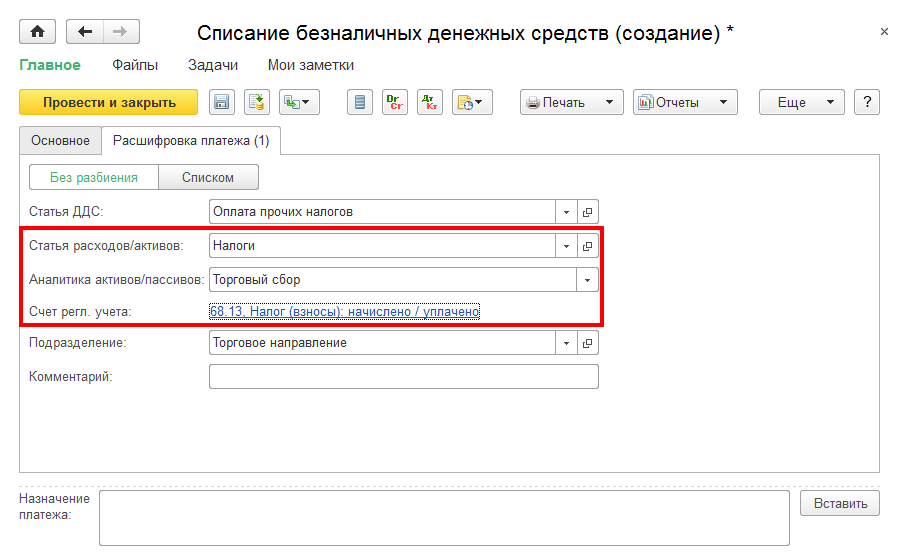Viewport: 906px width, 560px height.
Task: Switch to the 'Списком' view toggle
Action: click(x=208, y=178)
